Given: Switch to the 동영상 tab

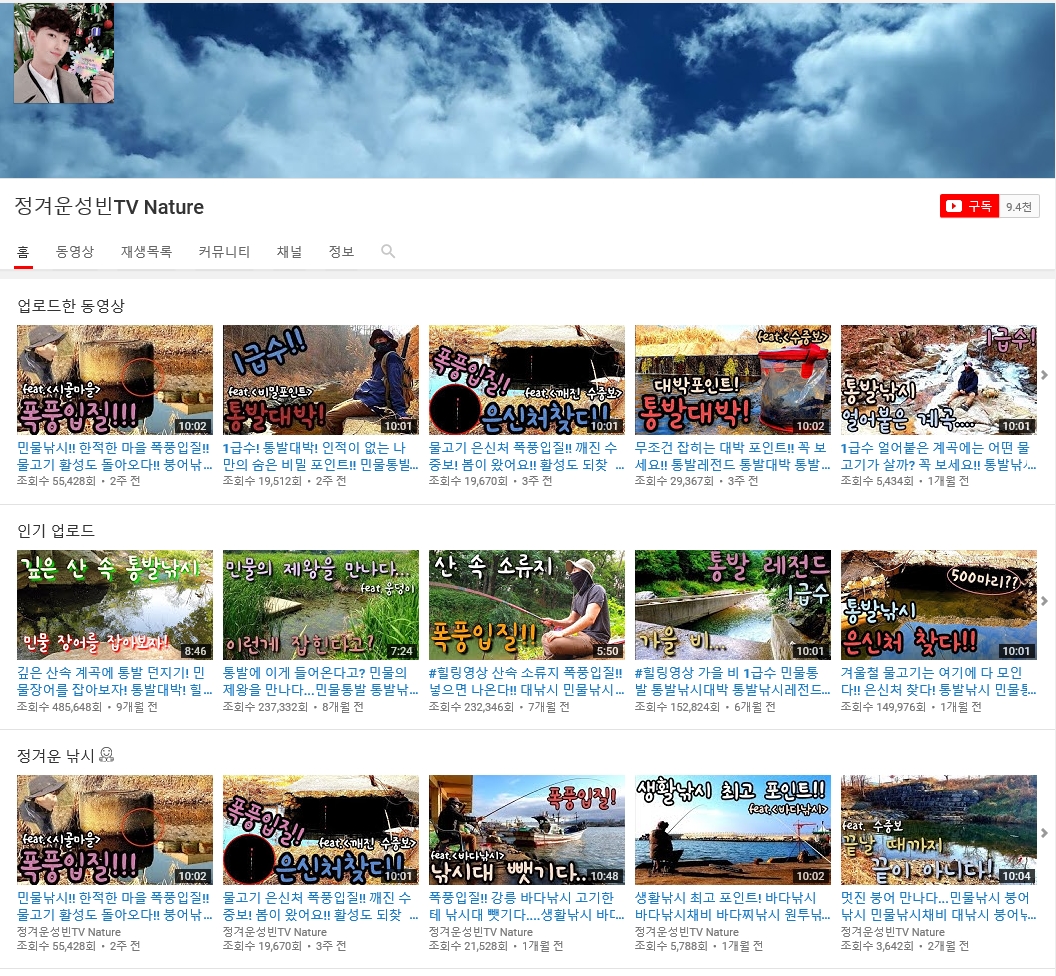Looking at the screenshot, I should [x=75, y=252].
